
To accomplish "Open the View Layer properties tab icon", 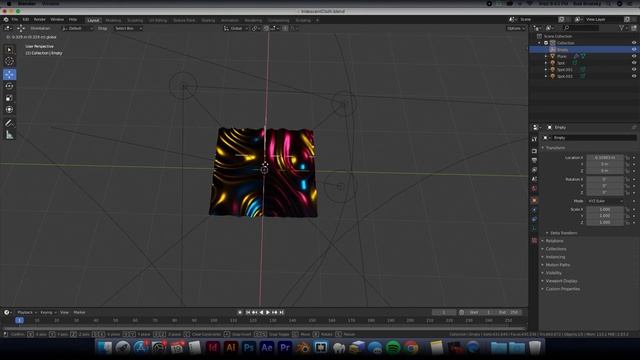I will 534,170.
